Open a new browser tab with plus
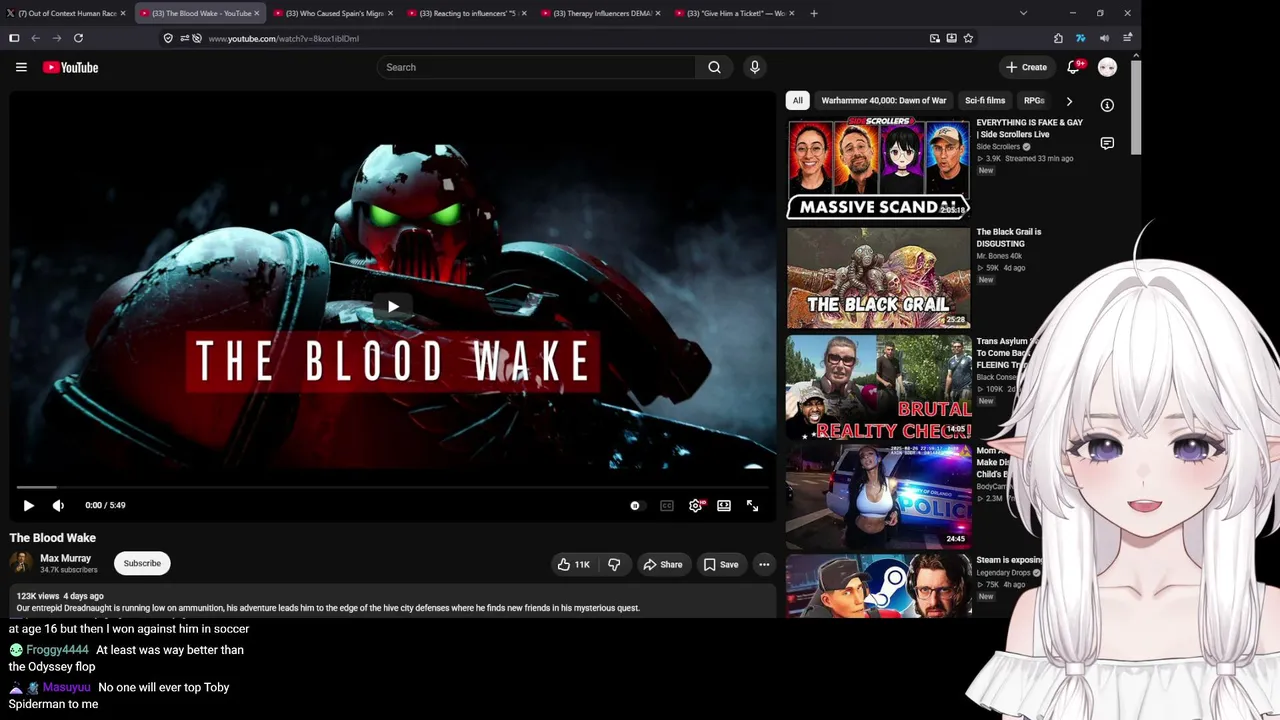The width and height of the screenshot is (1280, 720). coord(814,13)
